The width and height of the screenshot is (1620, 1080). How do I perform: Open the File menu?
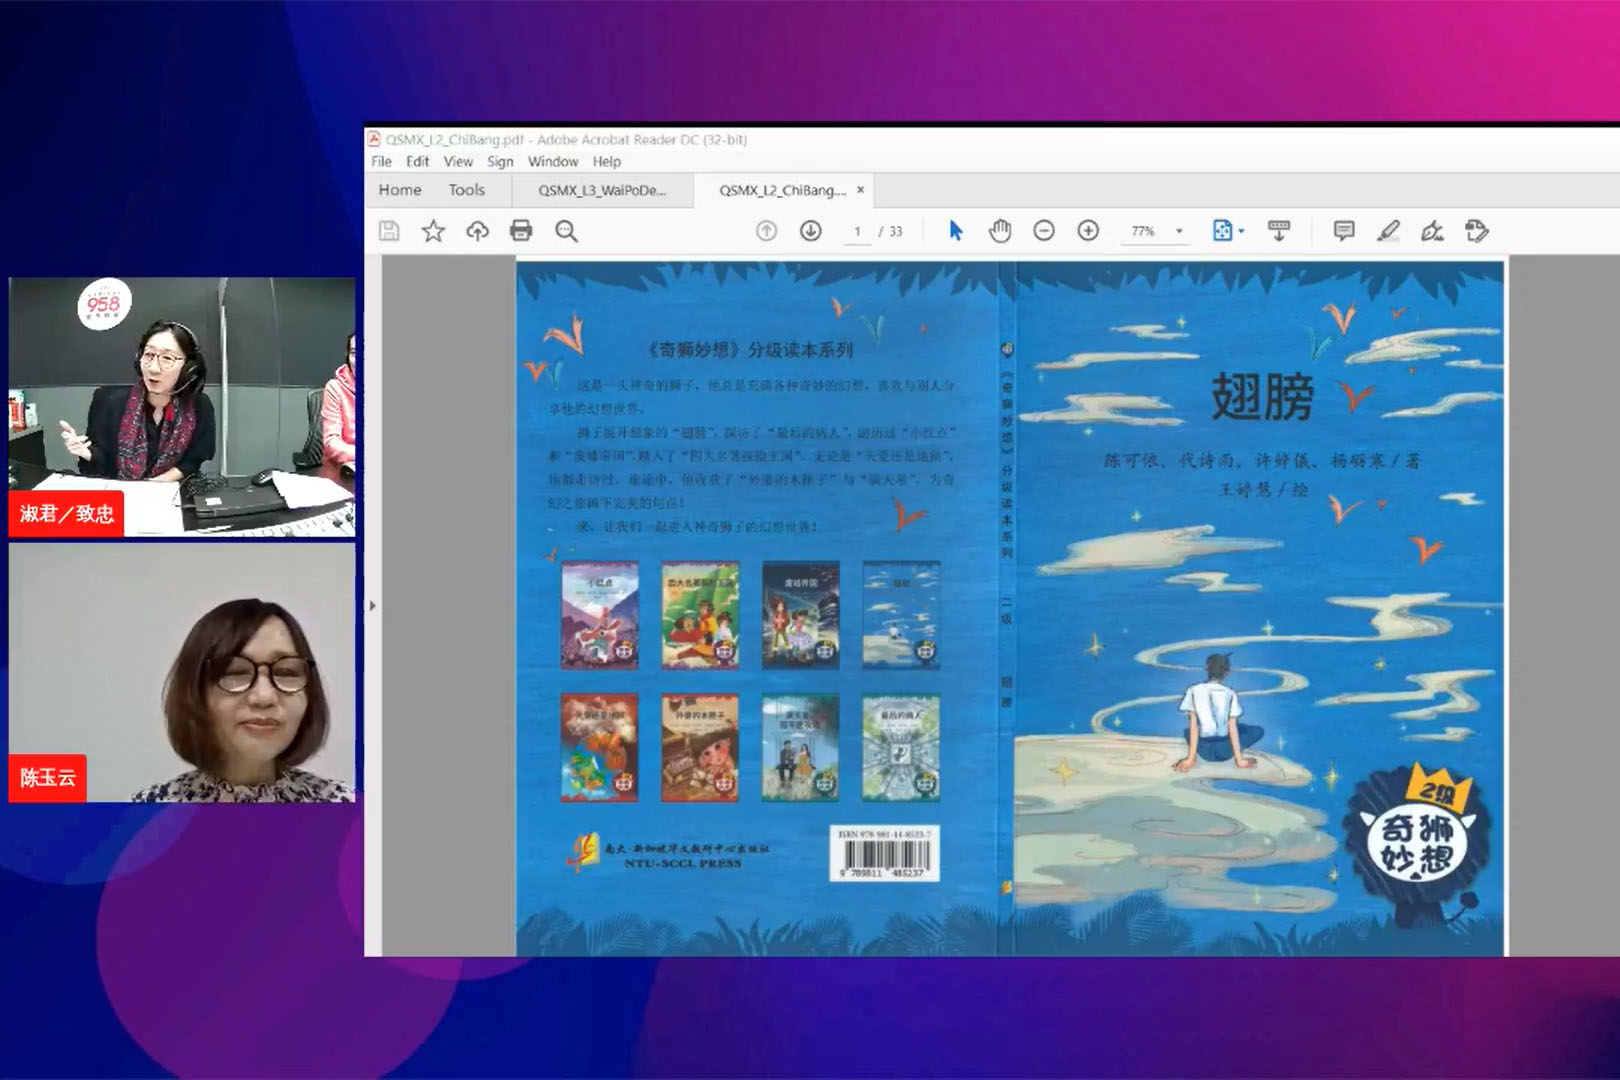coord(381,162)
